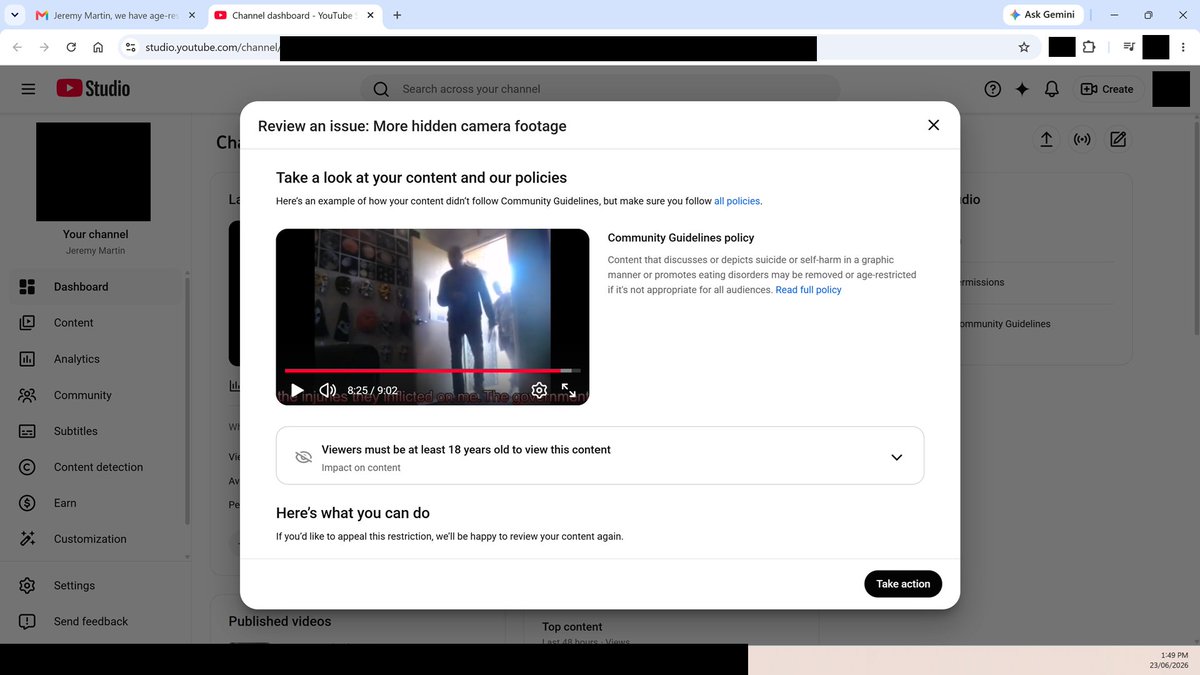Click the video time readout '8:25 / 9:02'

click(x=372, y=391)
